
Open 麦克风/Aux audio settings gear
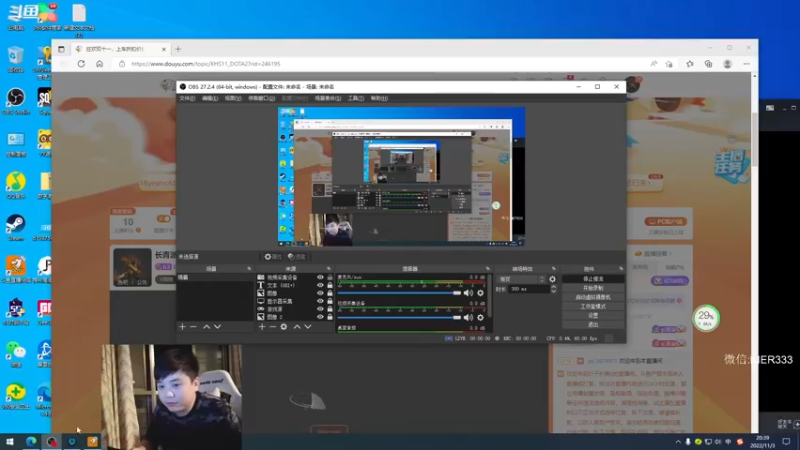[x=480, y=293]
